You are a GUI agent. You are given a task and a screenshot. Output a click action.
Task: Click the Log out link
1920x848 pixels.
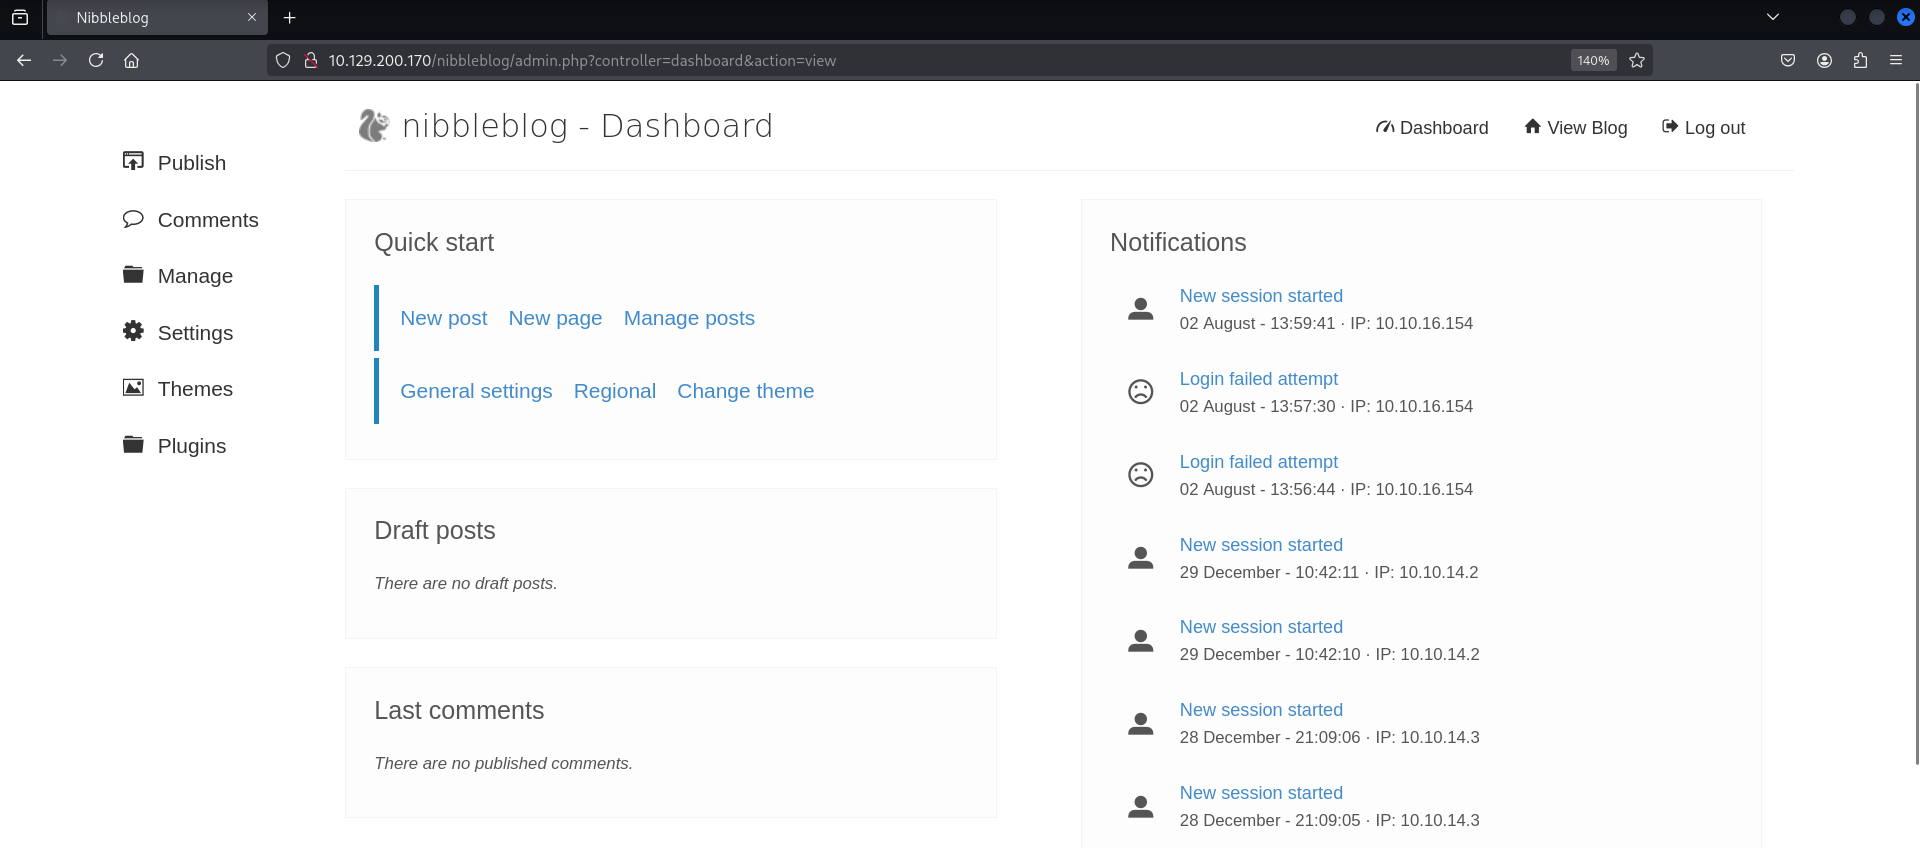point(1703,128)
